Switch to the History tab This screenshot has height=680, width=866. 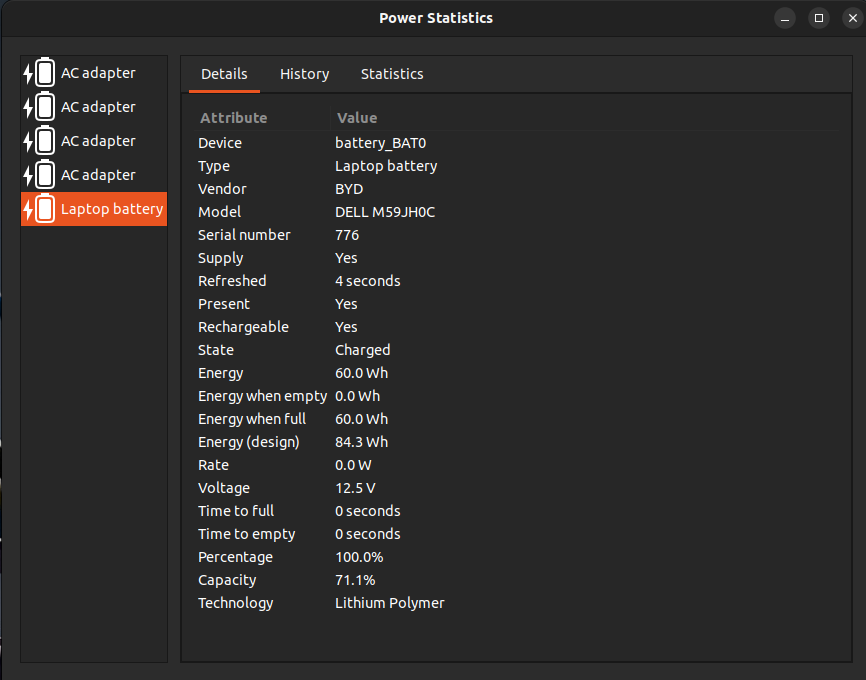pos(304,74)
